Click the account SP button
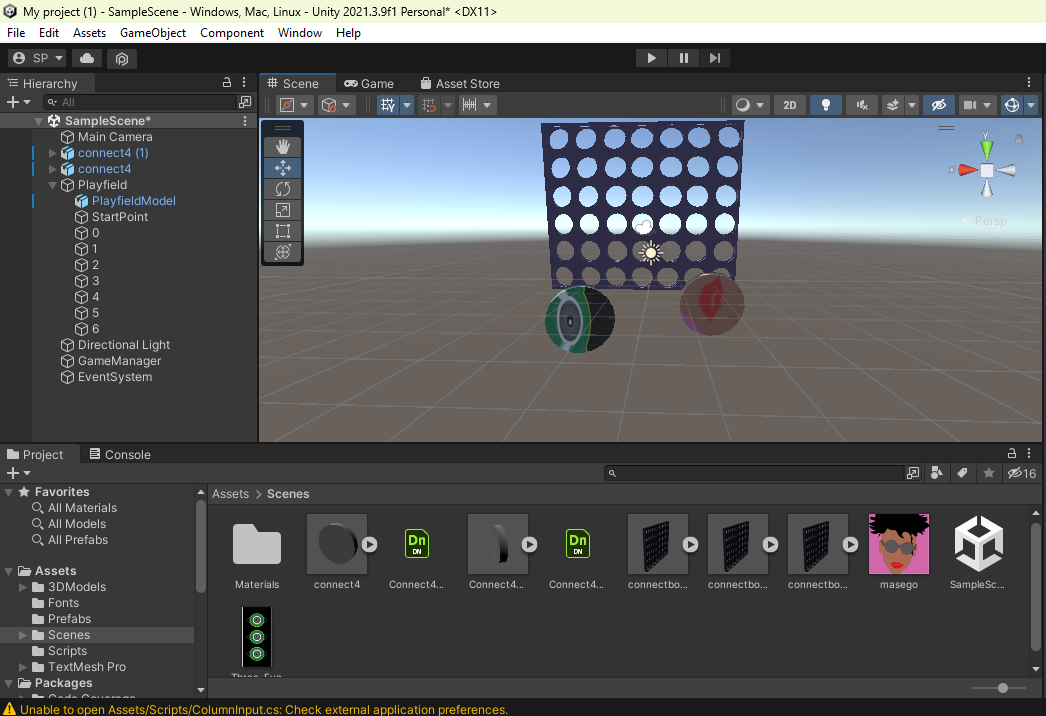Viewport: 1046px width, 716px height. tap(38, 58)
